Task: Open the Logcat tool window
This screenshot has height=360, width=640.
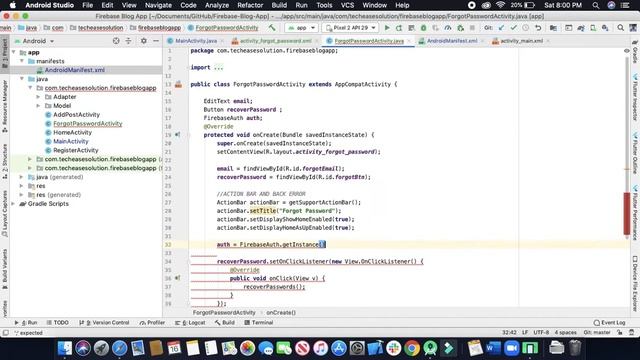Action: coord(190,322)
